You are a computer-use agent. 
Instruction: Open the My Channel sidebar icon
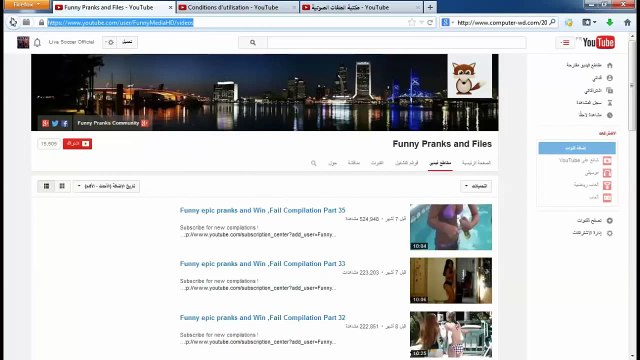609,78
